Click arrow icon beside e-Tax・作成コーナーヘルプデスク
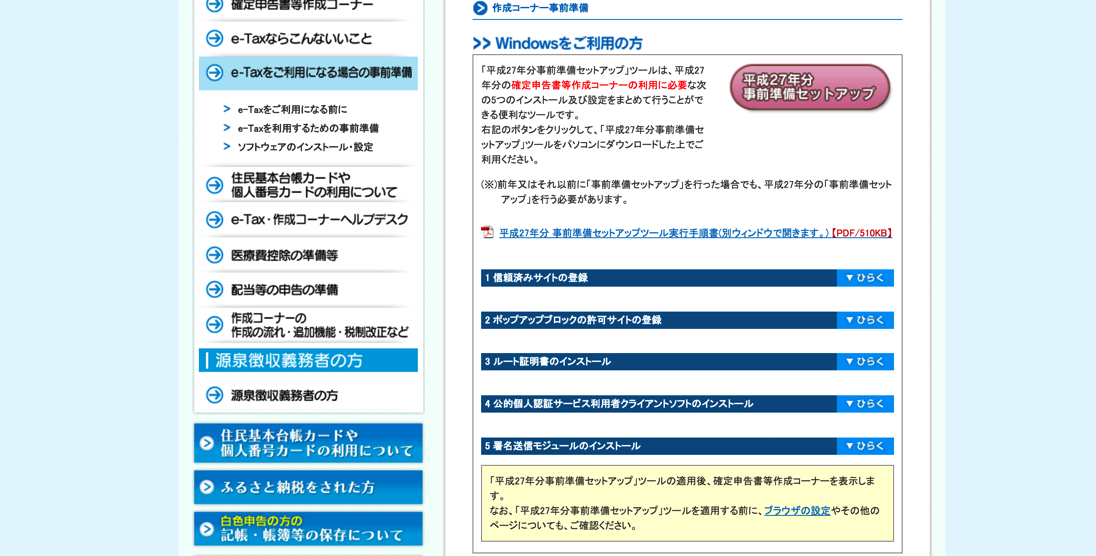 (215, 220)
